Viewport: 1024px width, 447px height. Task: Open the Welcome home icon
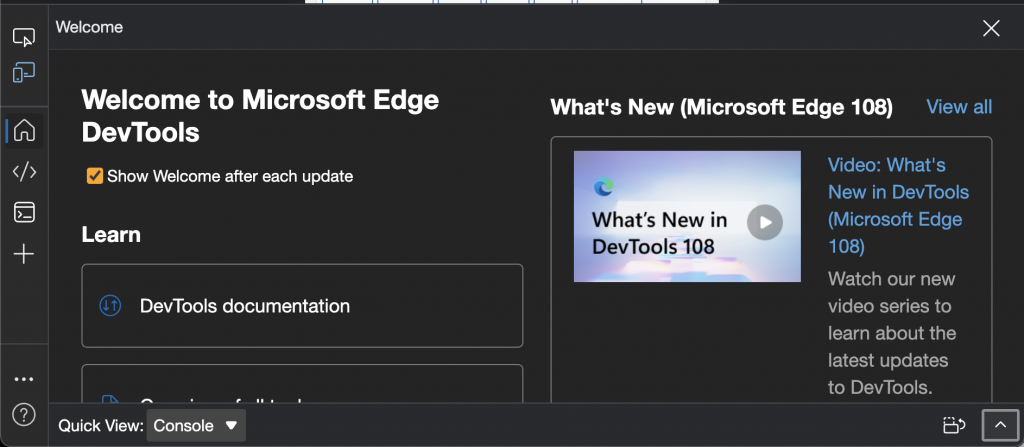pos(24,130)
